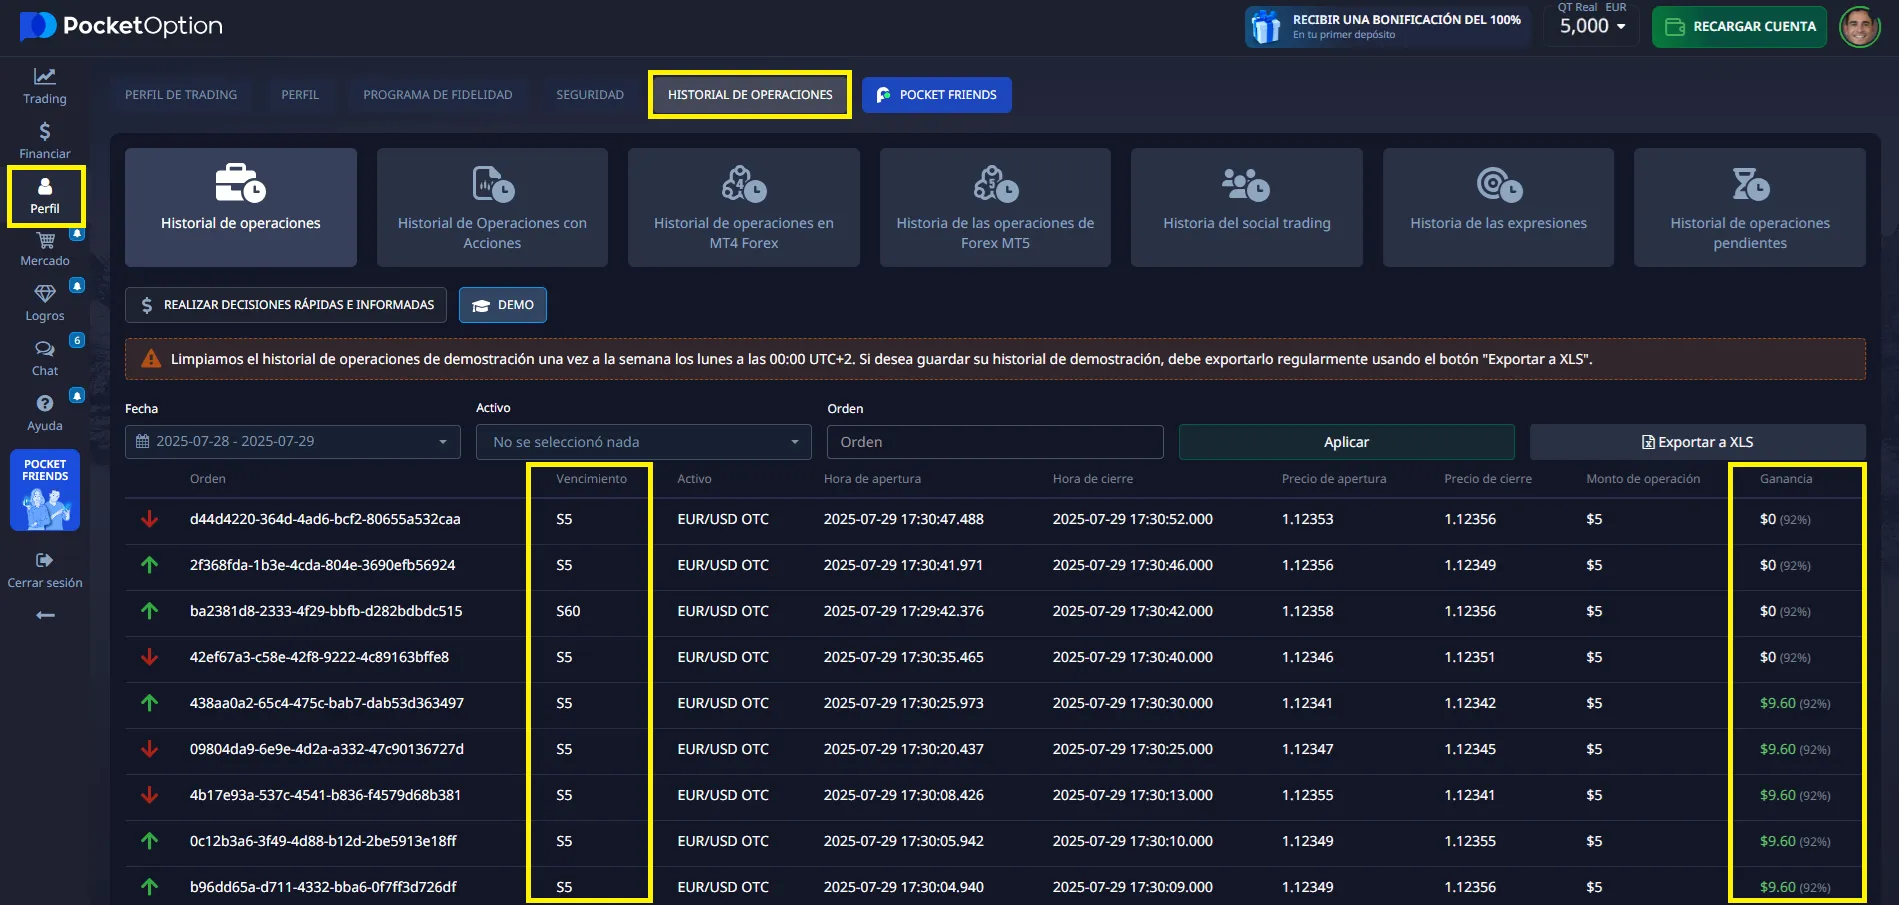1899x905 pixels.
Task: Click the Pocket Friends sidebar banner
Action: click(x=45, y=490)
